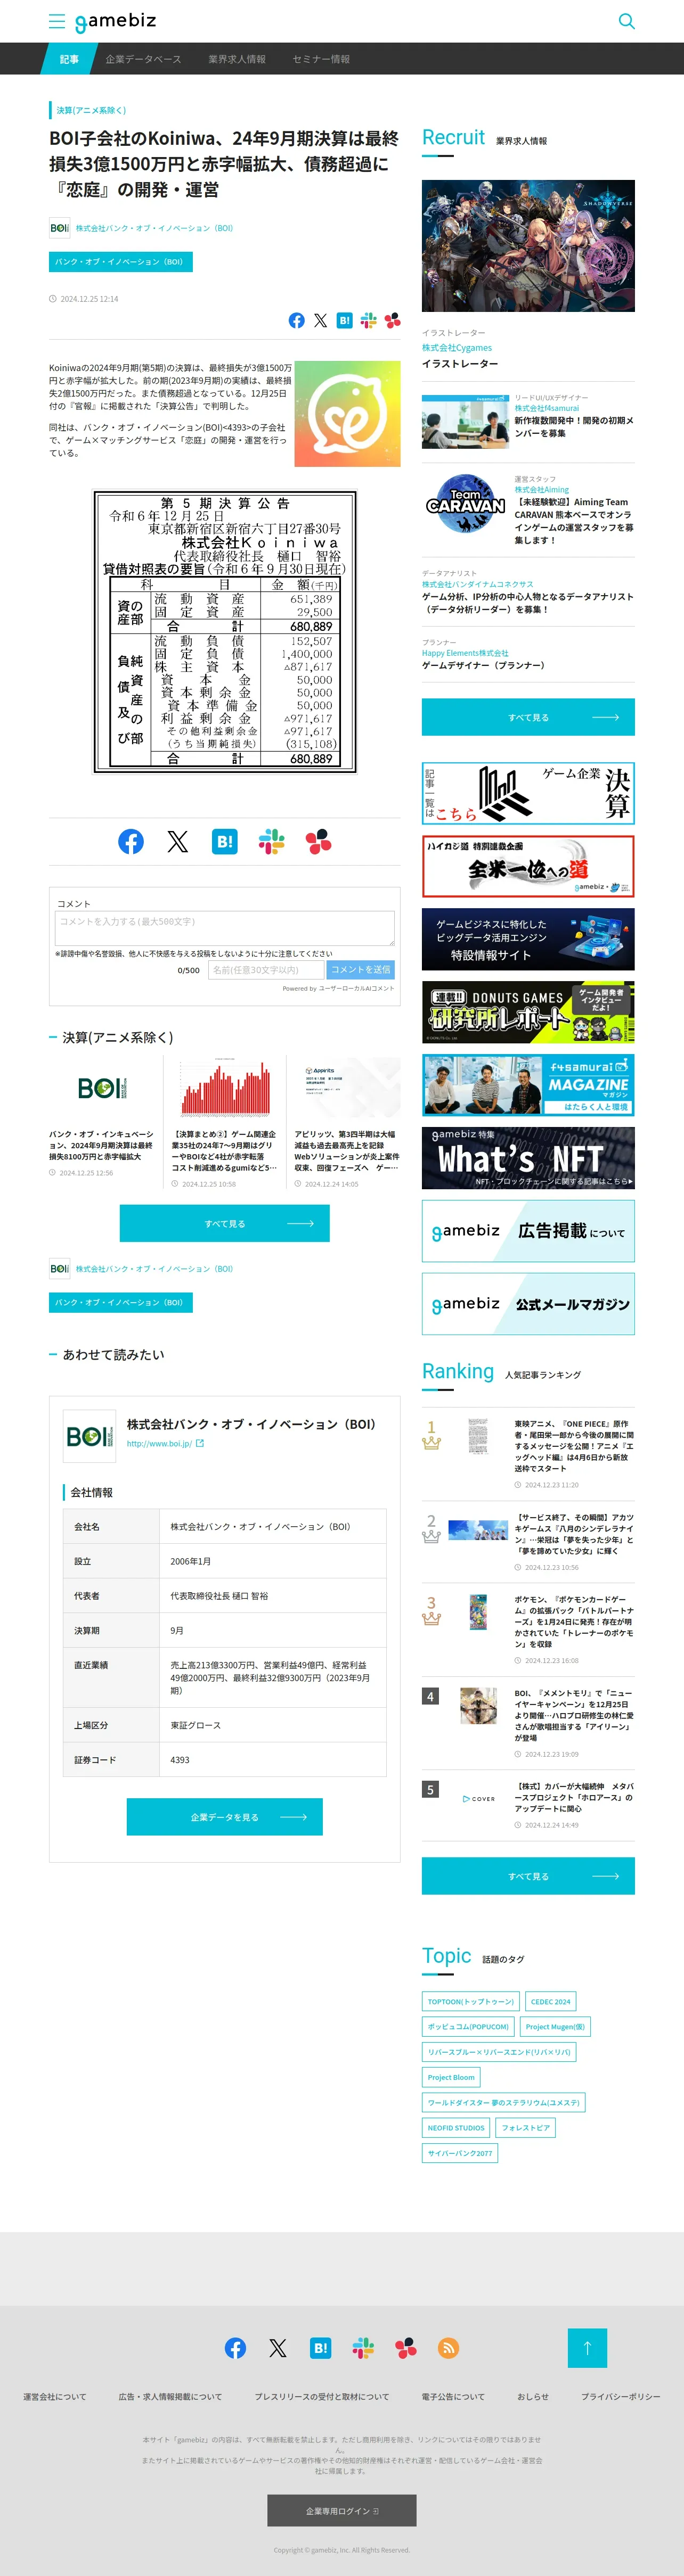
Task: Open footer Hatena B! icon
Action: (x=320, y=2347)
